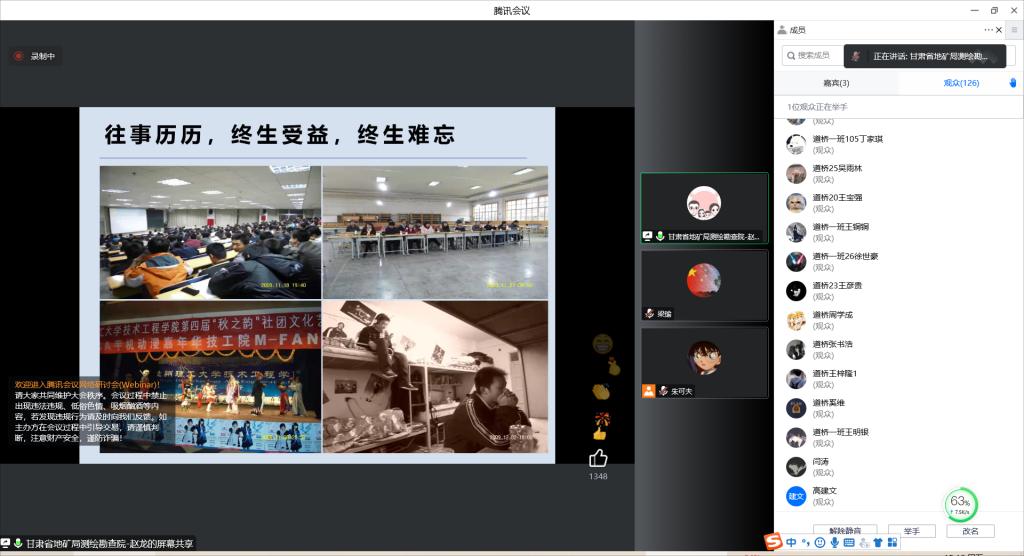
Task: Click the recording indicator (录制中) icon
Action: (x=18, y=56)
